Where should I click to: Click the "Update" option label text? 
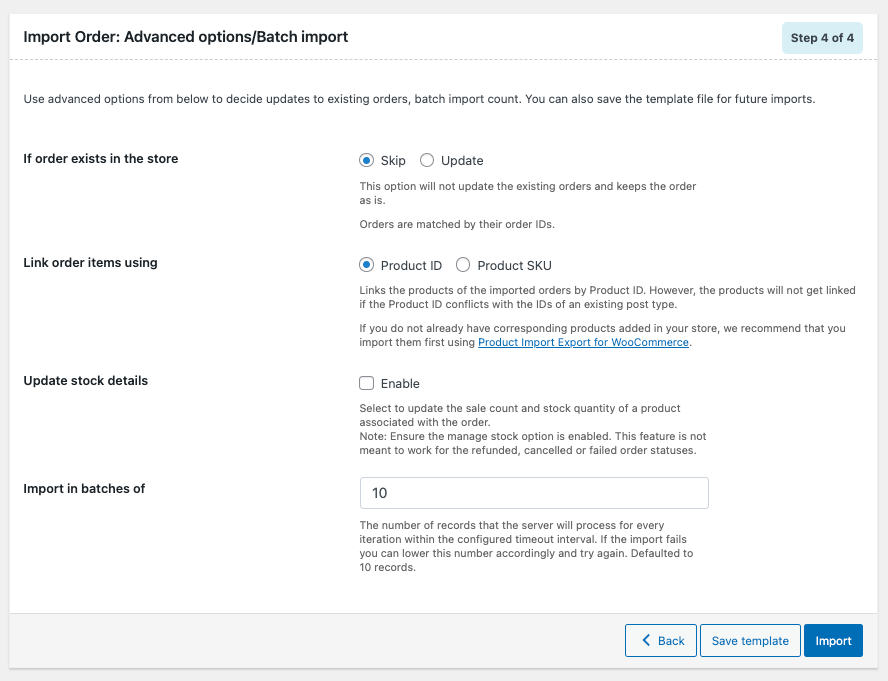(x=462, y=160)
